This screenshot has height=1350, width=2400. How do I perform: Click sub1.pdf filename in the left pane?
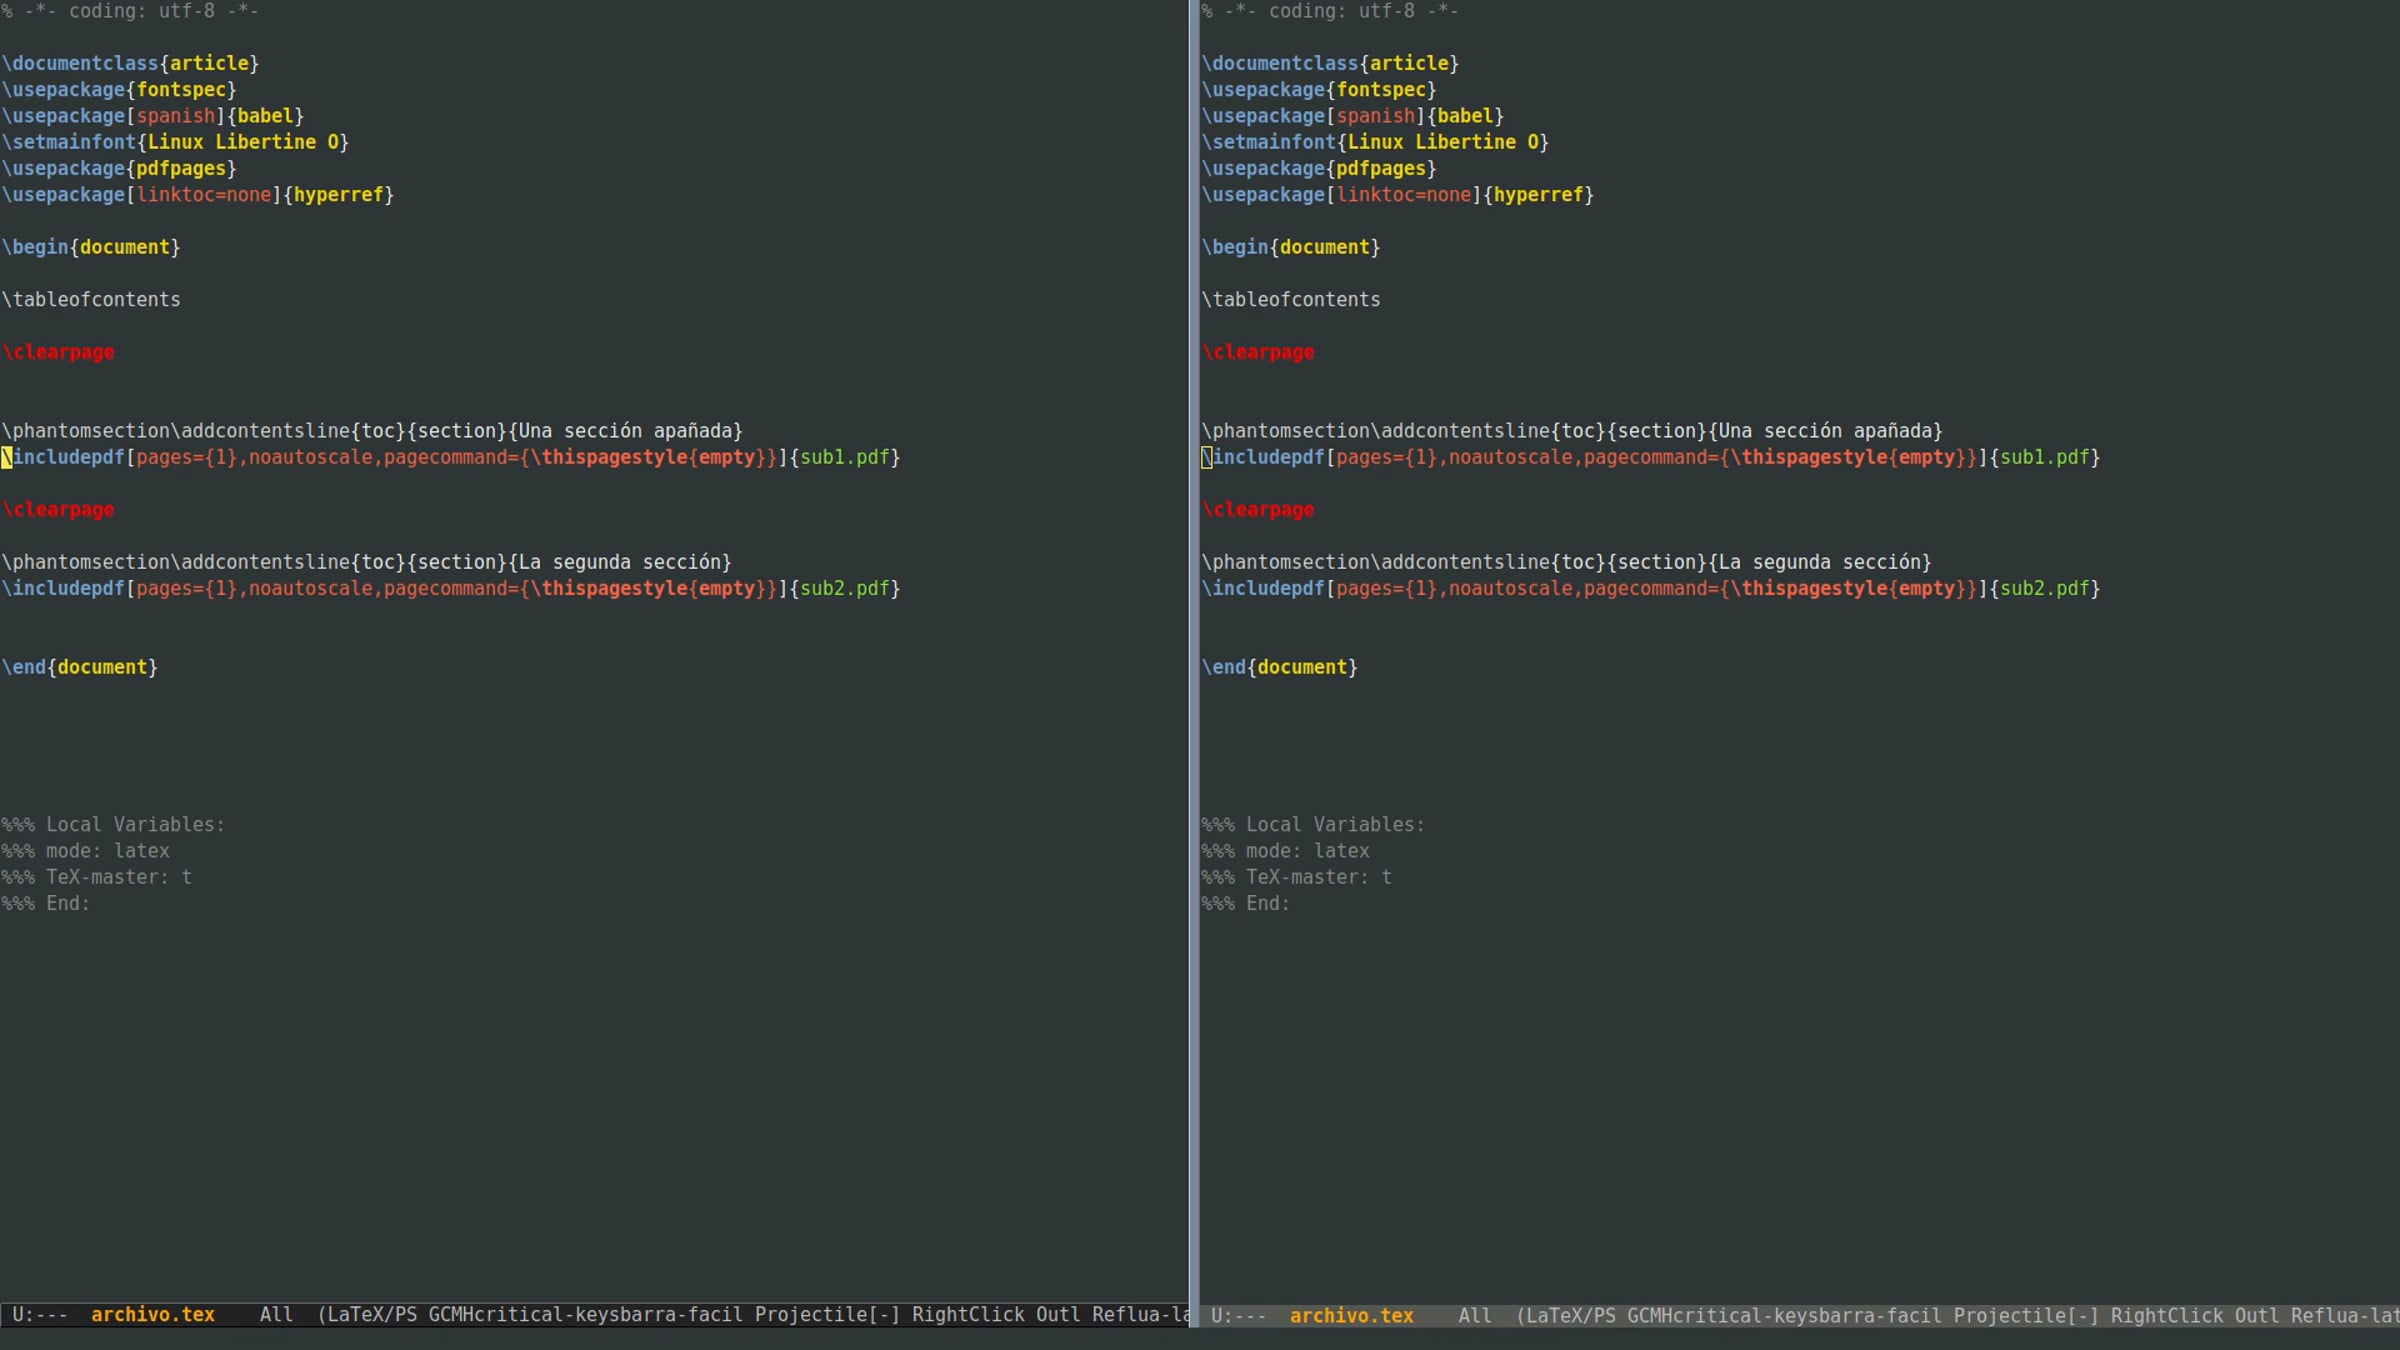[x=845, y=457]
